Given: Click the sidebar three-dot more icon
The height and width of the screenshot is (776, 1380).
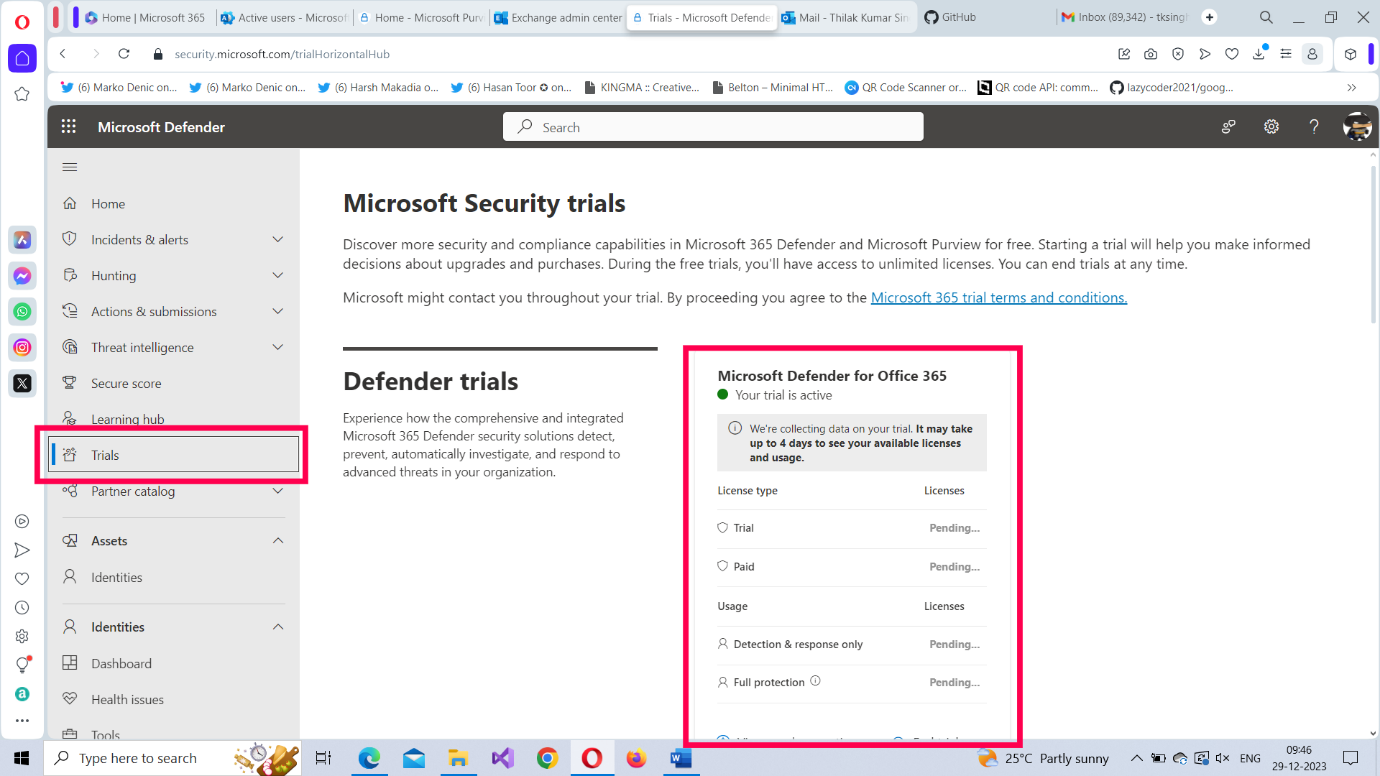Looking at the screenshot, I should (22, 720).
